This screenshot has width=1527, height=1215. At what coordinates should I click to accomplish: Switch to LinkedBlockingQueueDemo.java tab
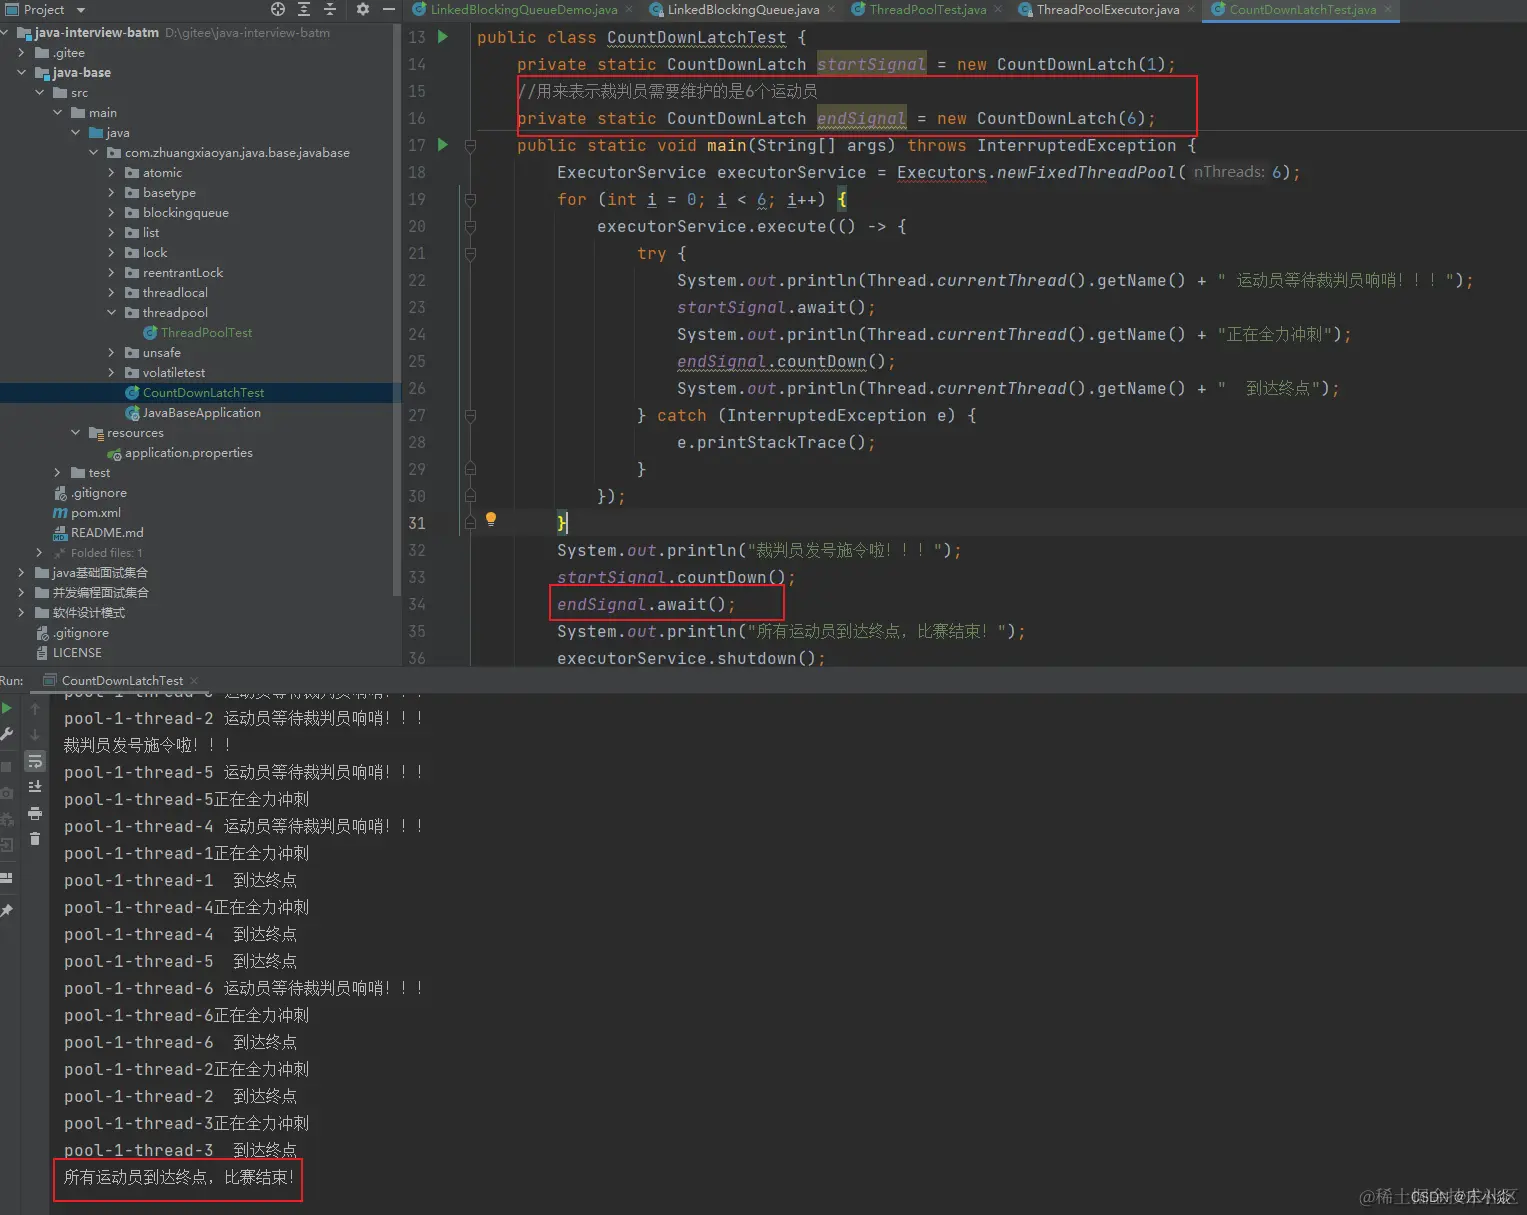pyautogui.click(x=524, y=10)
